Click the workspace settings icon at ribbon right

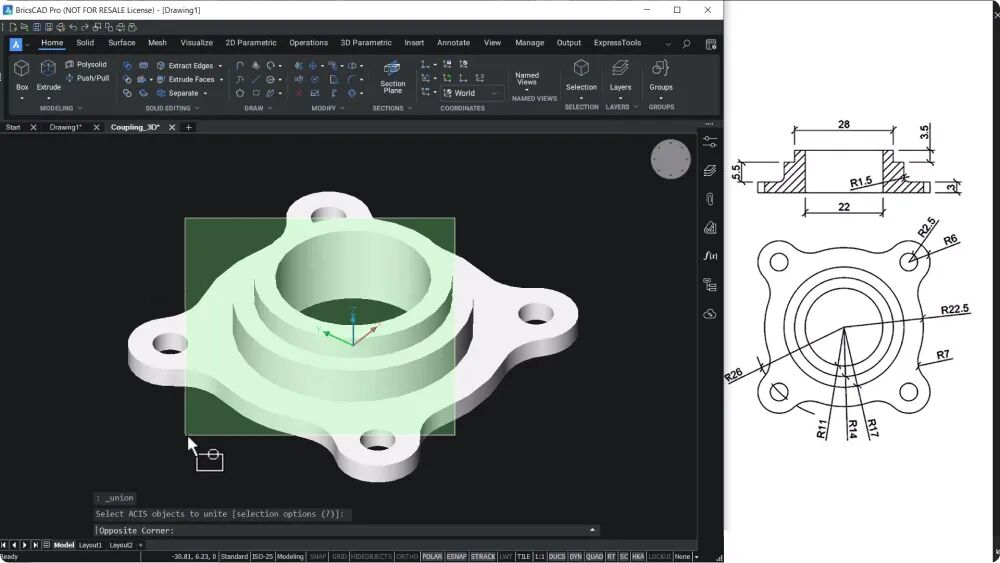[710, 44]
